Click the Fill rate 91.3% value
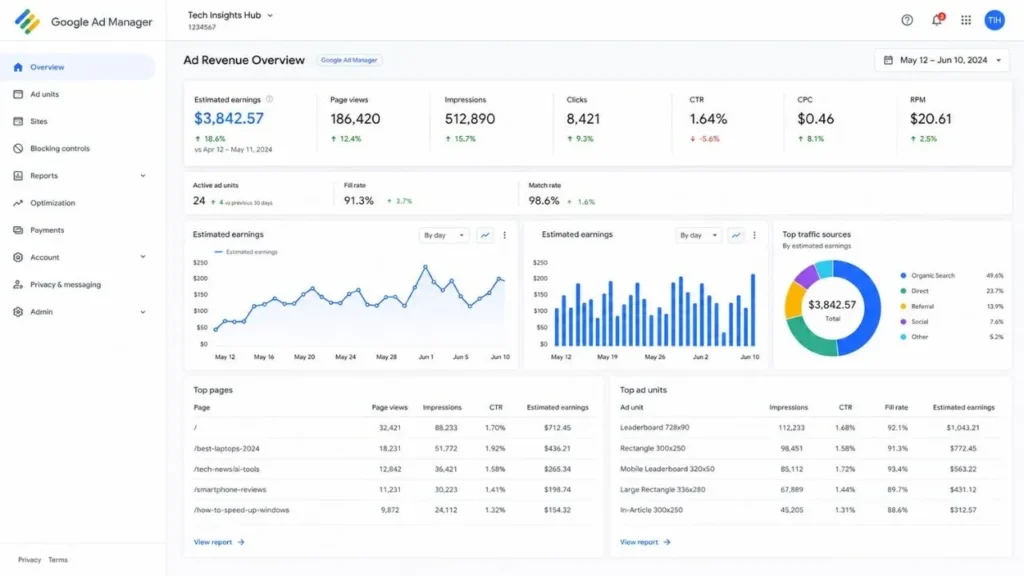Image resolution: width=1024 pixels, height=576 pixels. (359, 201)
